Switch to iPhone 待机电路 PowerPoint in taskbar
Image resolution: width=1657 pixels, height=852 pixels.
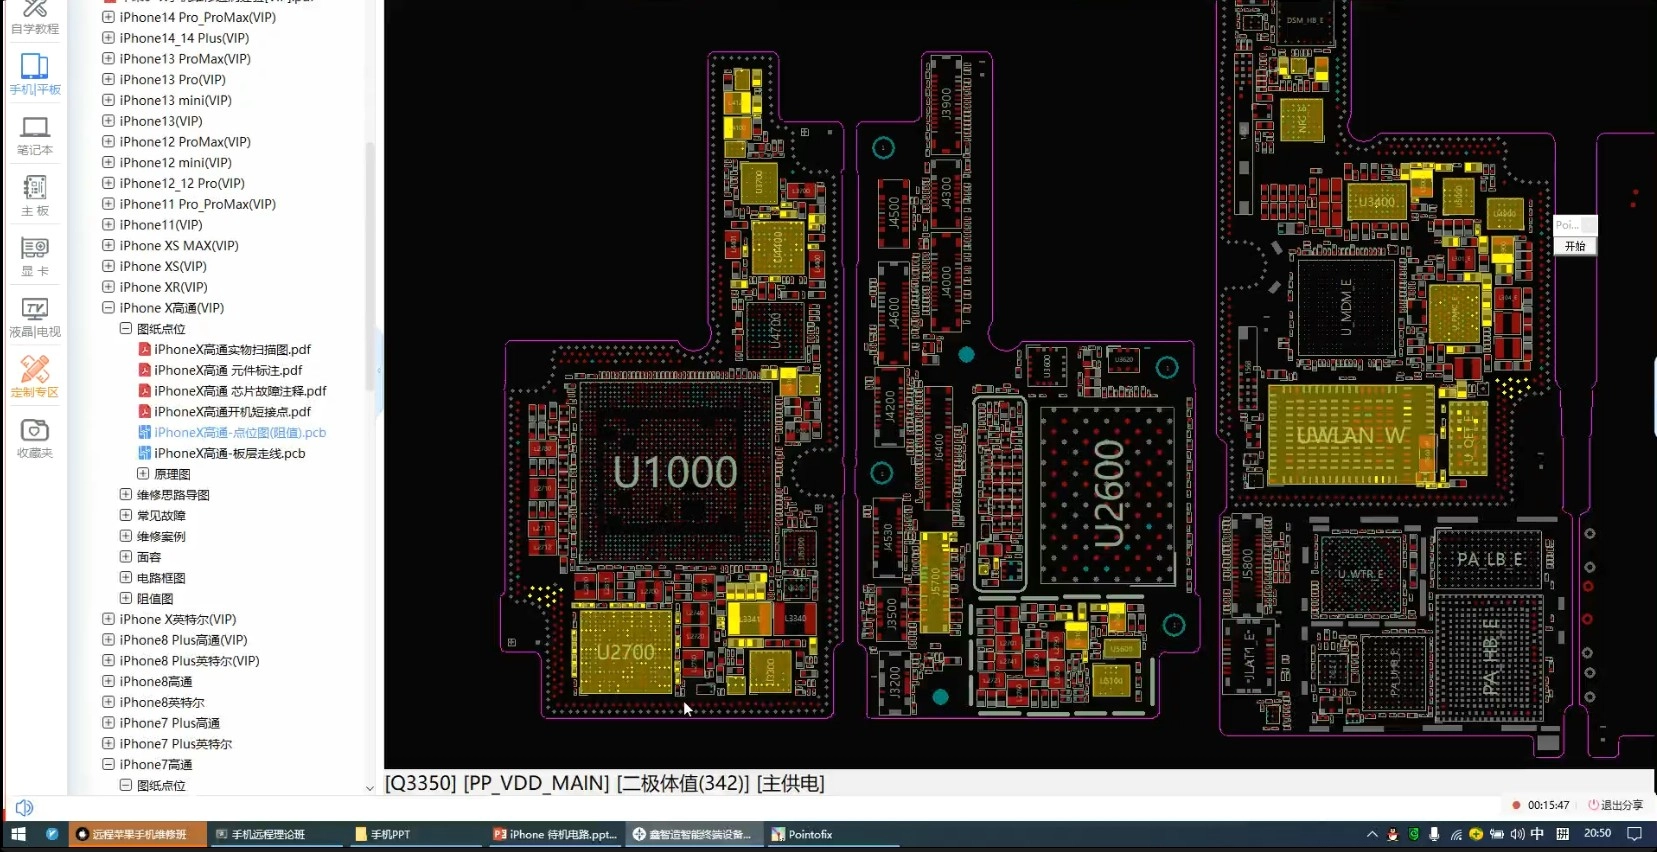click(554, 834)
